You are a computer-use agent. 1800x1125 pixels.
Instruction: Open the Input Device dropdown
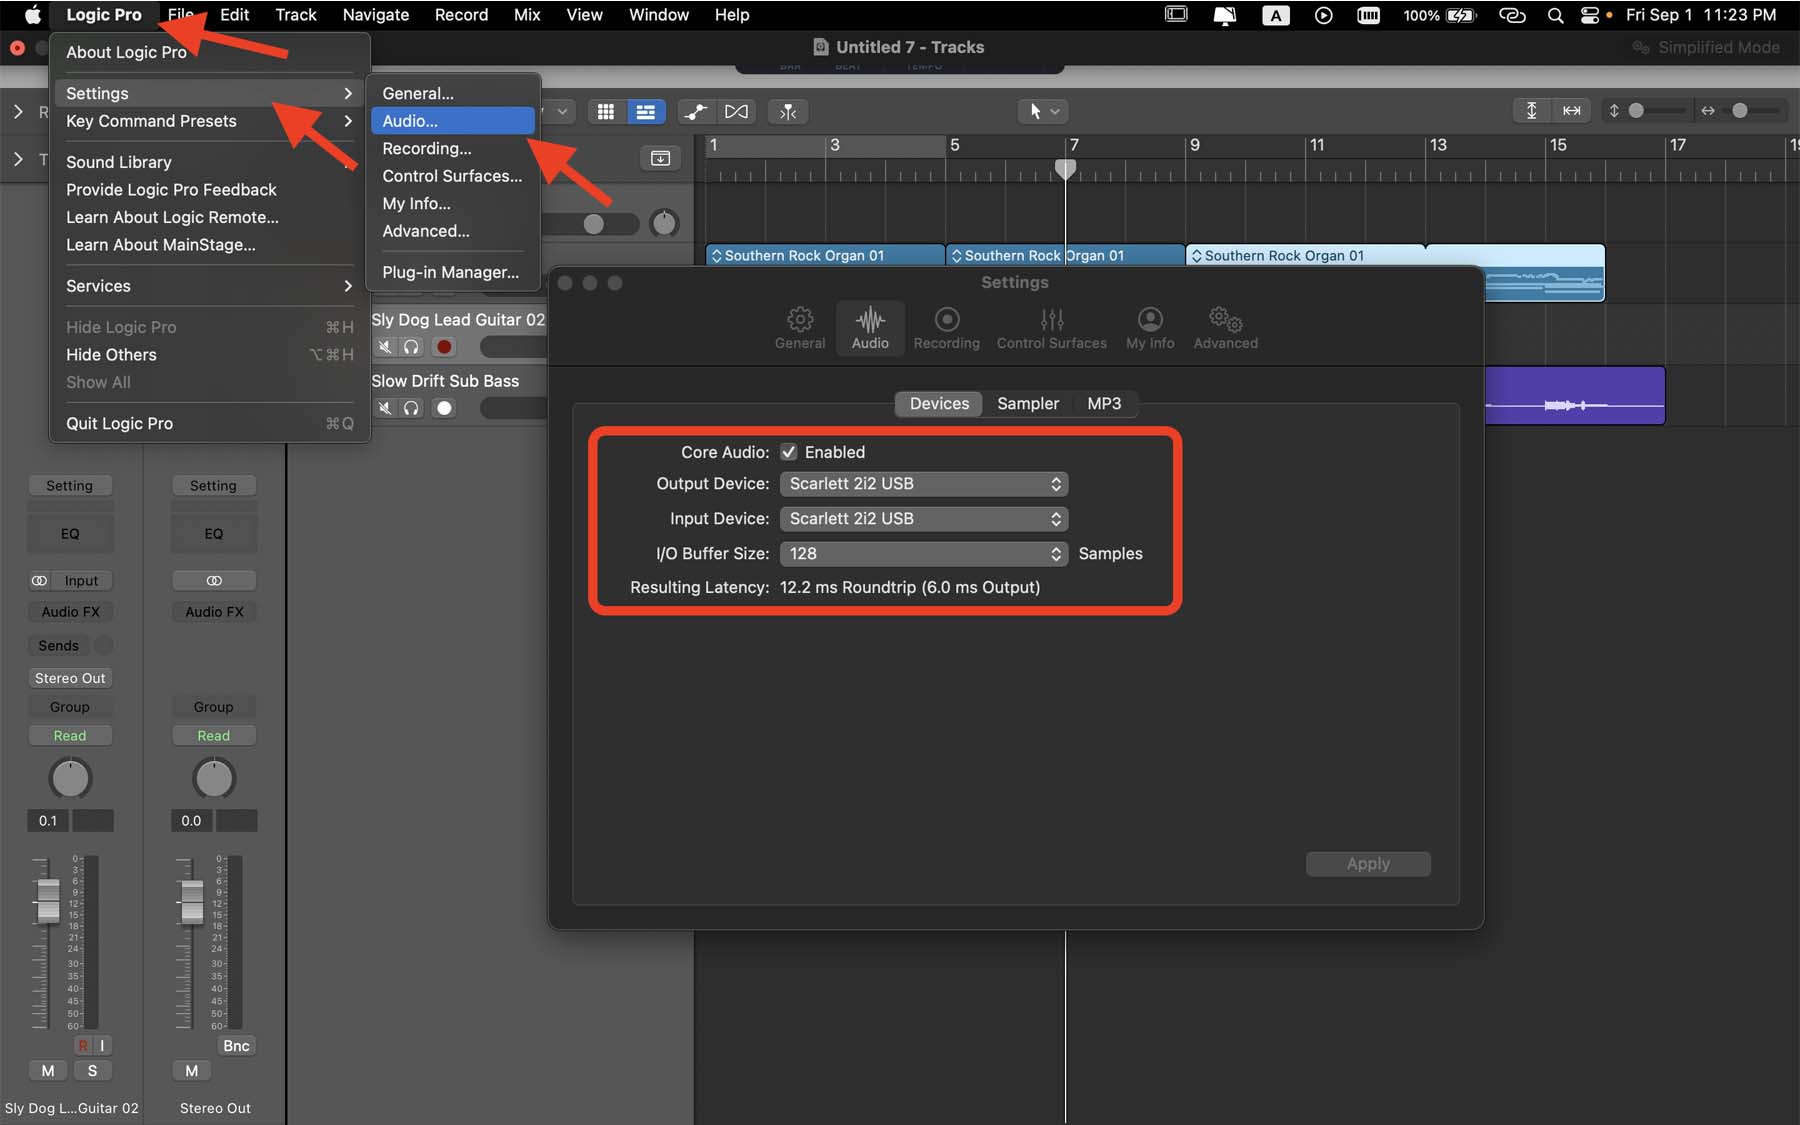(x=924, y=519)
